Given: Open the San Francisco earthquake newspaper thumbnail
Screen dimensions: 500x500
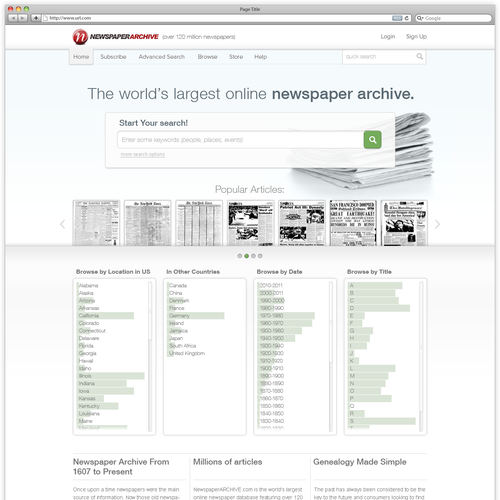Looking at the screenshot, I should (353, 223).
